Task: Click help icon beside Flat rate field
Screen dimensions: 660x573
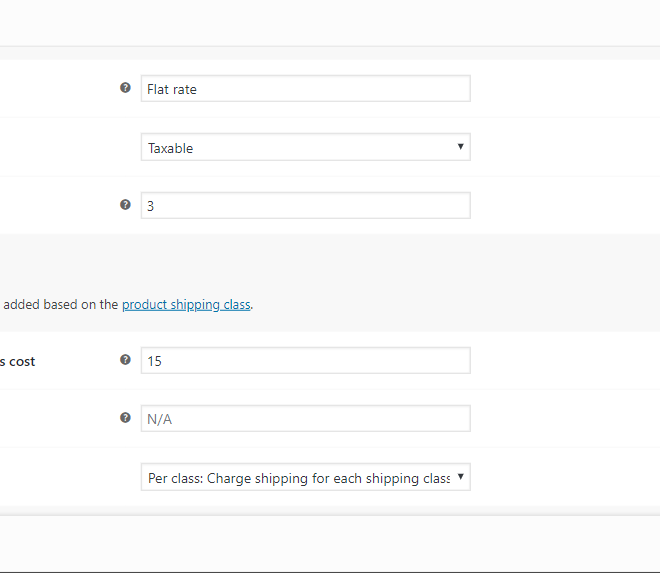Action: point(125,88)
